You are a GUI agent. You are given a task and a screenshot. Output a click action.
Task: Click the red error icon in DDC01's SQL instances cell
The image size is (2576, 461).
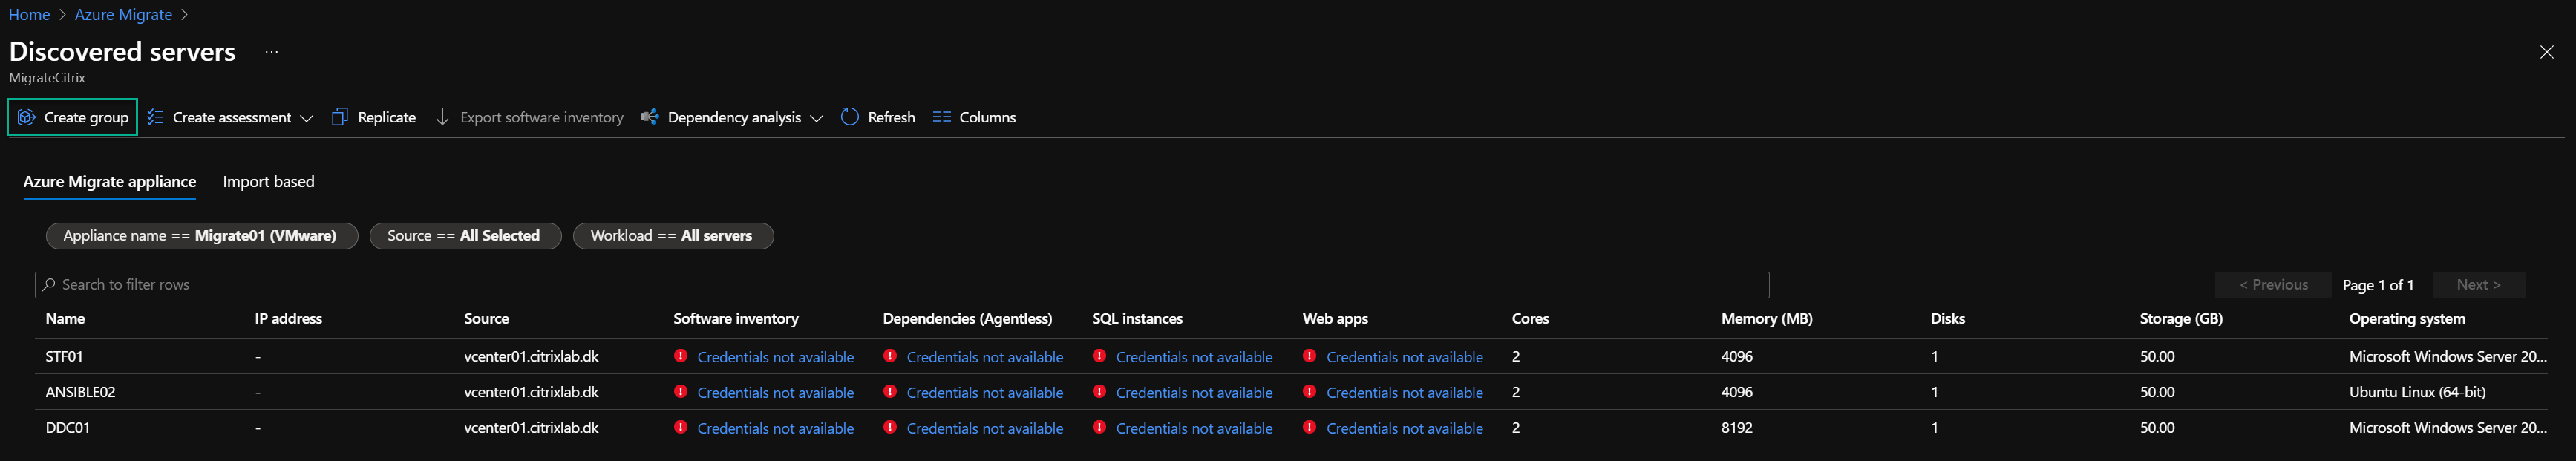pyautogui.click(x=1099, y=427)
